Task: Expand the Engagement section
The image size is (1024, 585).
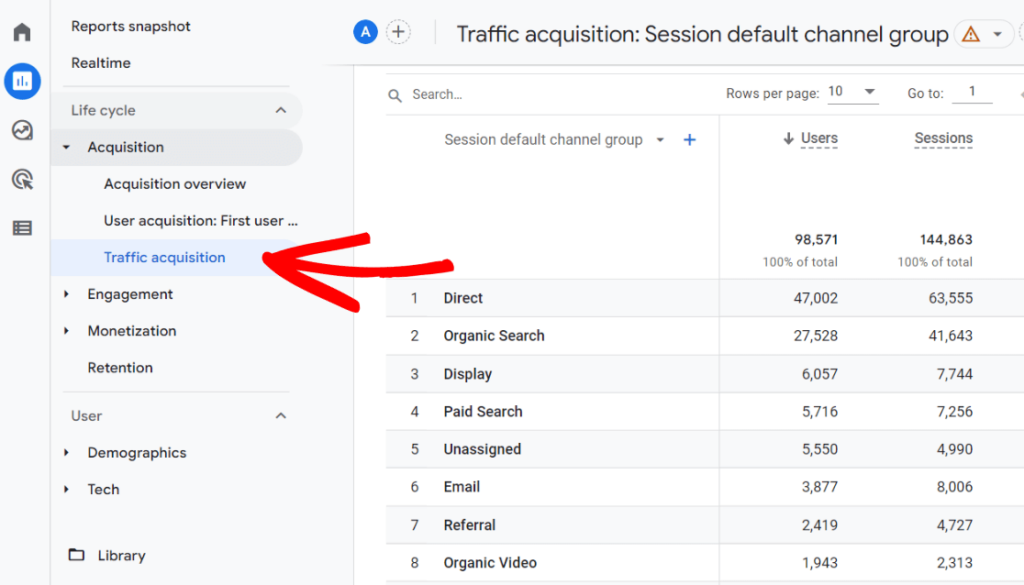Action: pos(131,294)
